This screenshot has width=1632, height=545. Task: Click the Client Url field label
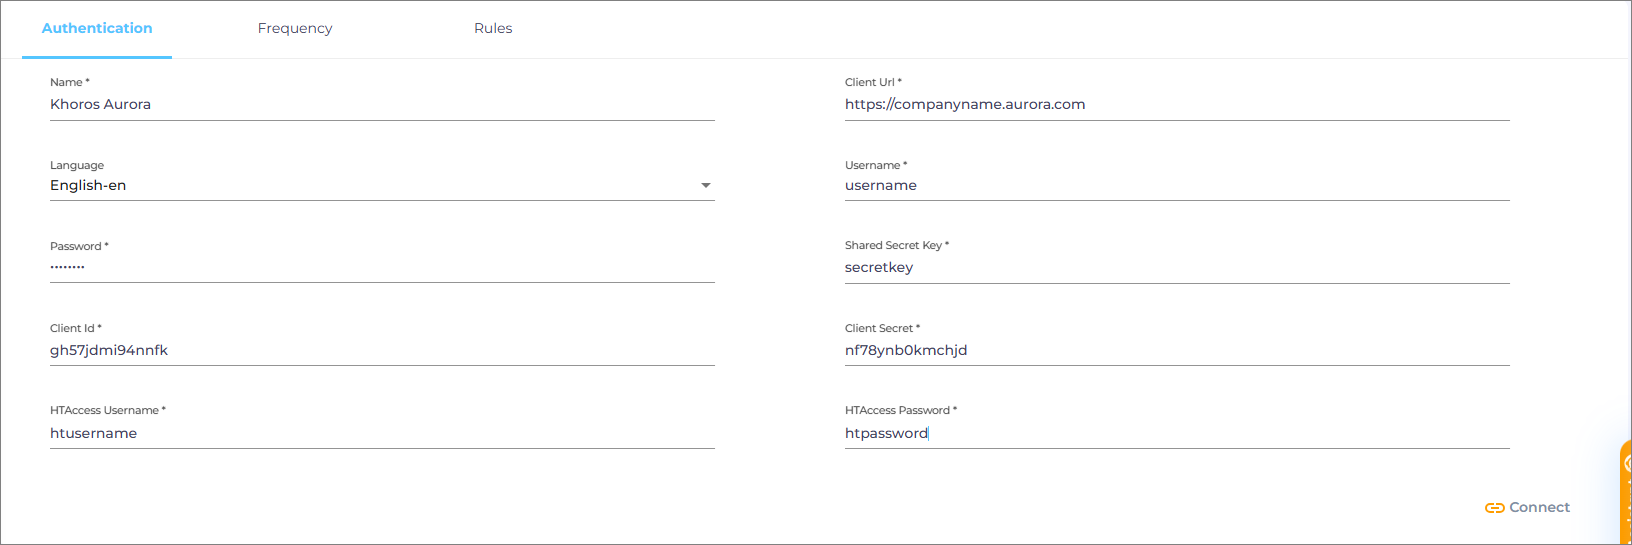click(x=872, y=83)
